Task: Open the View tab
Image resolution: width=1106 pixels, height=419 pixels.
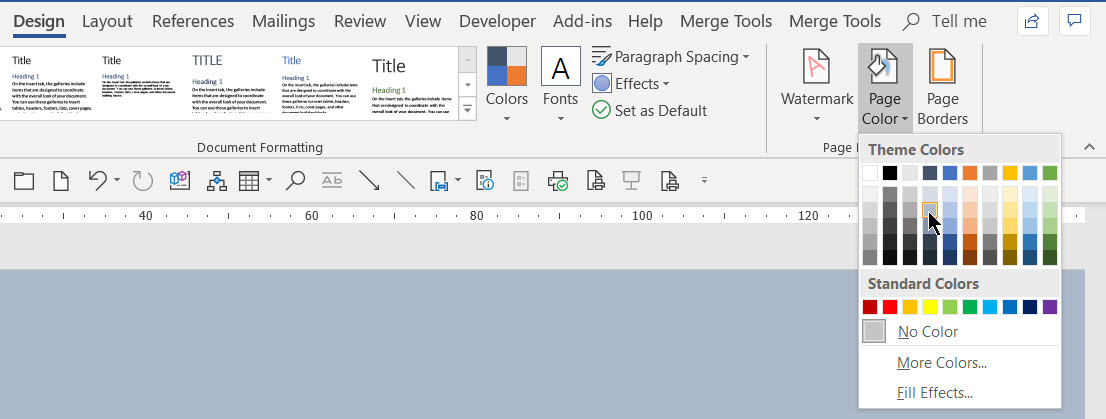Action: pos(423,22)
